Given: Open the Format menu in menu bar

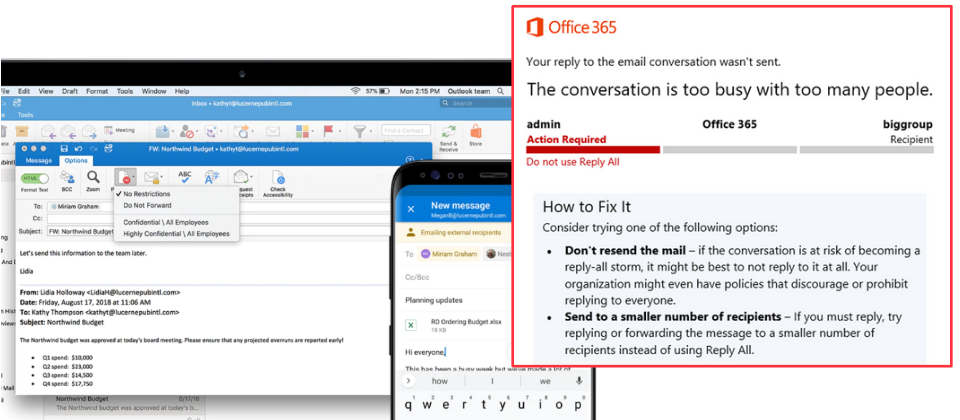Looking at the screenshot, I should [x=97, y=91].
